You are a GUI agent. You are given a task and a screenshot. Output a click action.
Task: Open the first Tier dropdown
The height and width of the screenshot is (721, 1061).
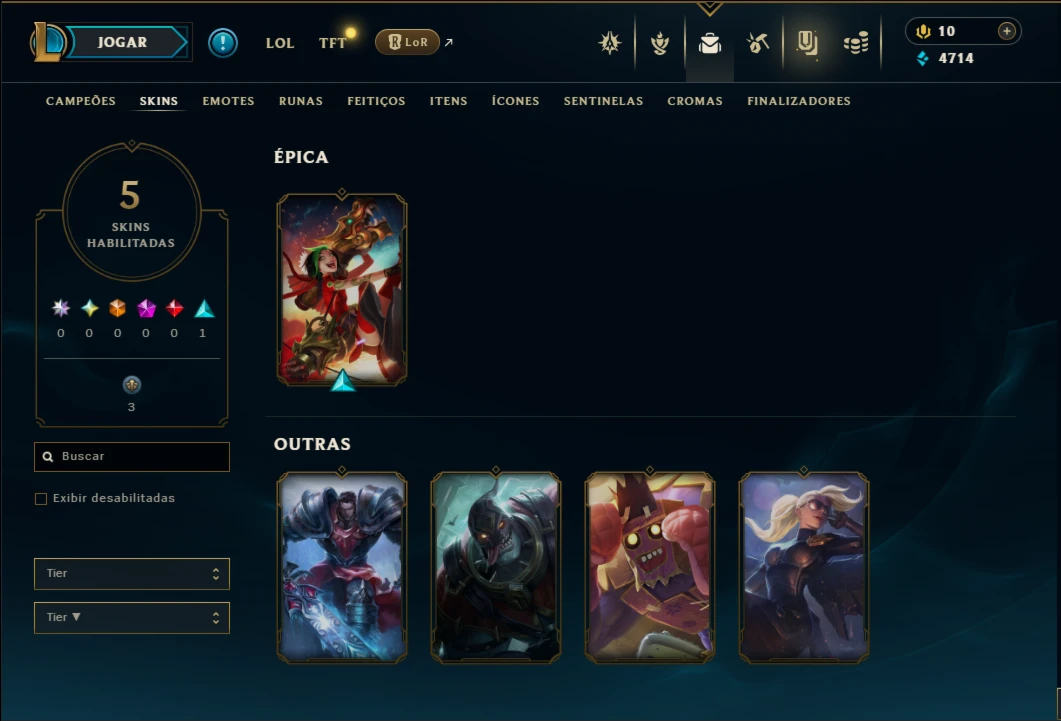(x=132, y=574)
